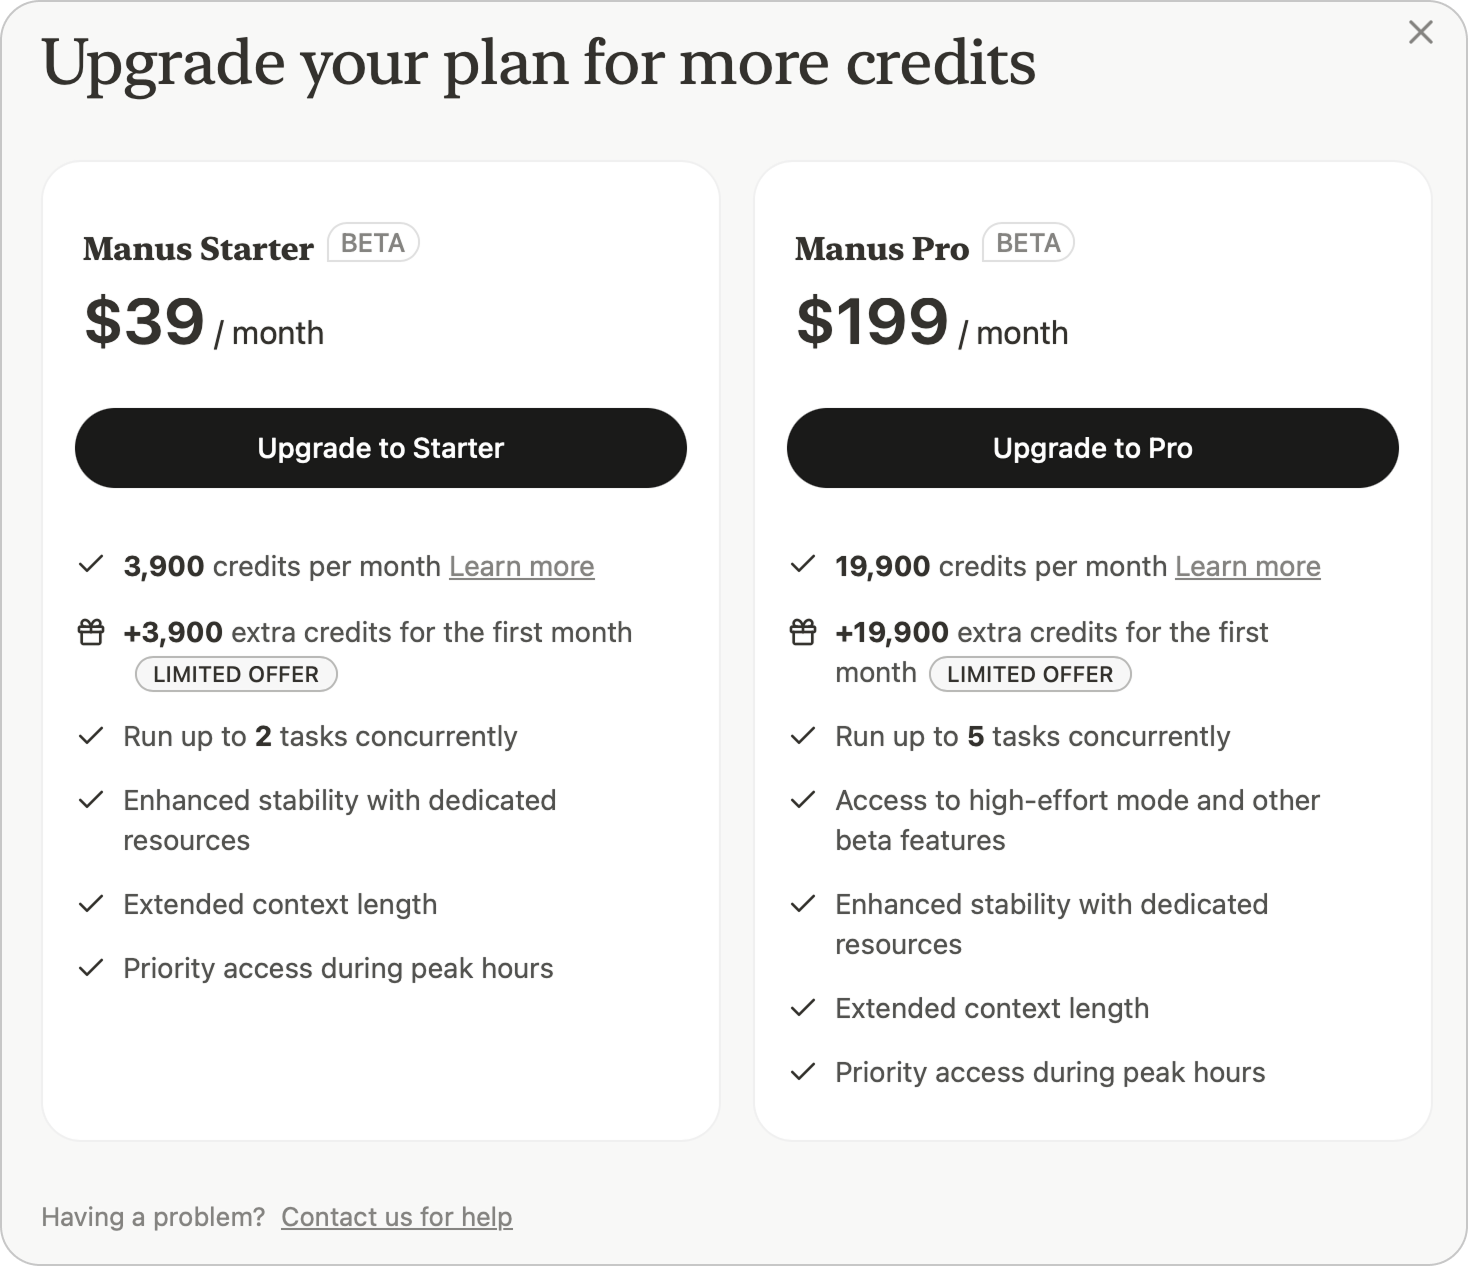Click the gift icon beside +19,900 extra credits

pyautogui.click(x=803, y=632)
